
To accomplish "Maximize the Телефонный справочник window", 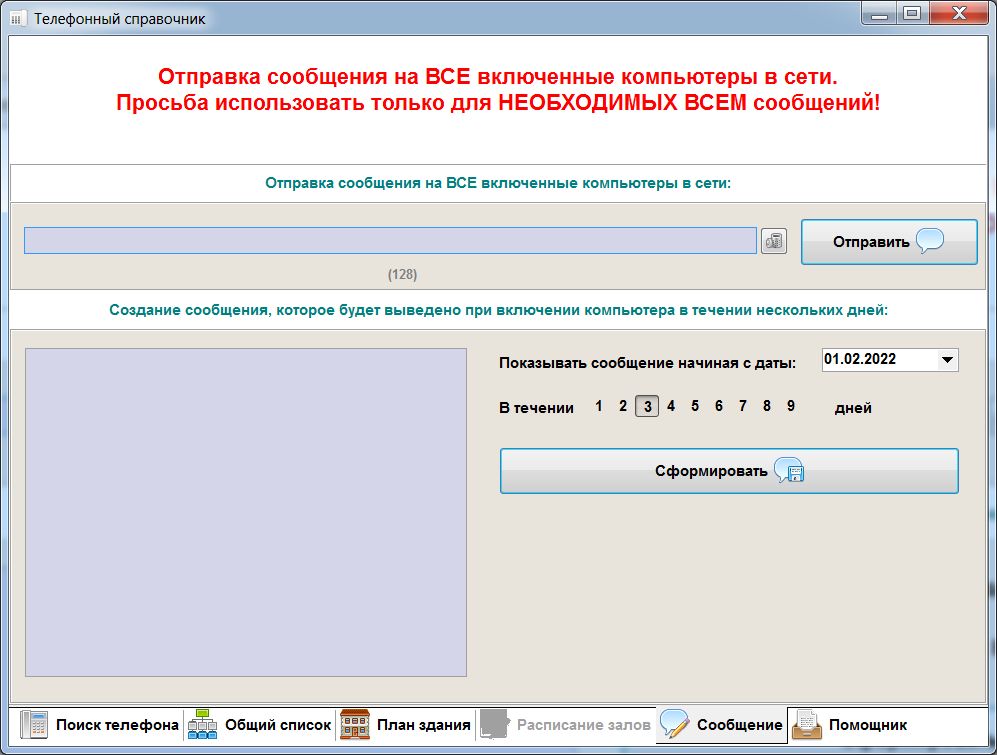I will [x=912, y=13].
